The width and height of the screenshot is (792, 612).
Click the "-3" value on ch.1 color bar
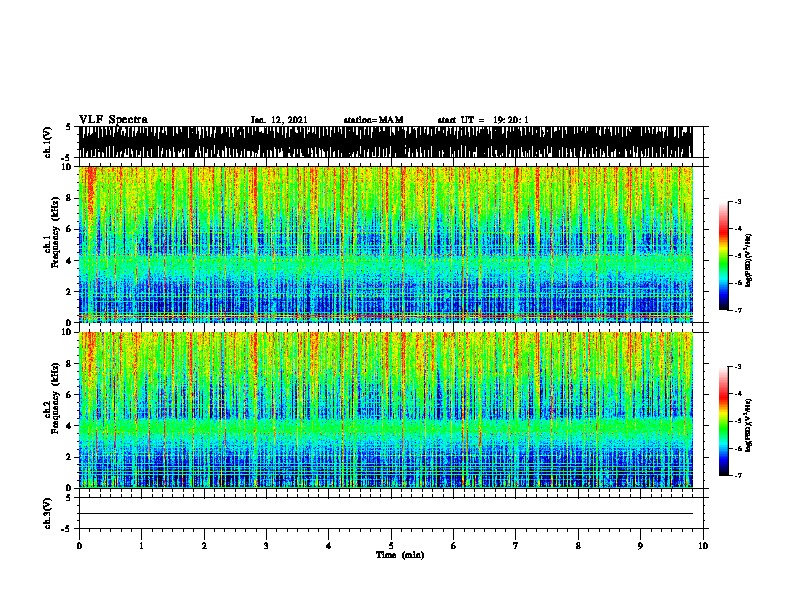737,202
